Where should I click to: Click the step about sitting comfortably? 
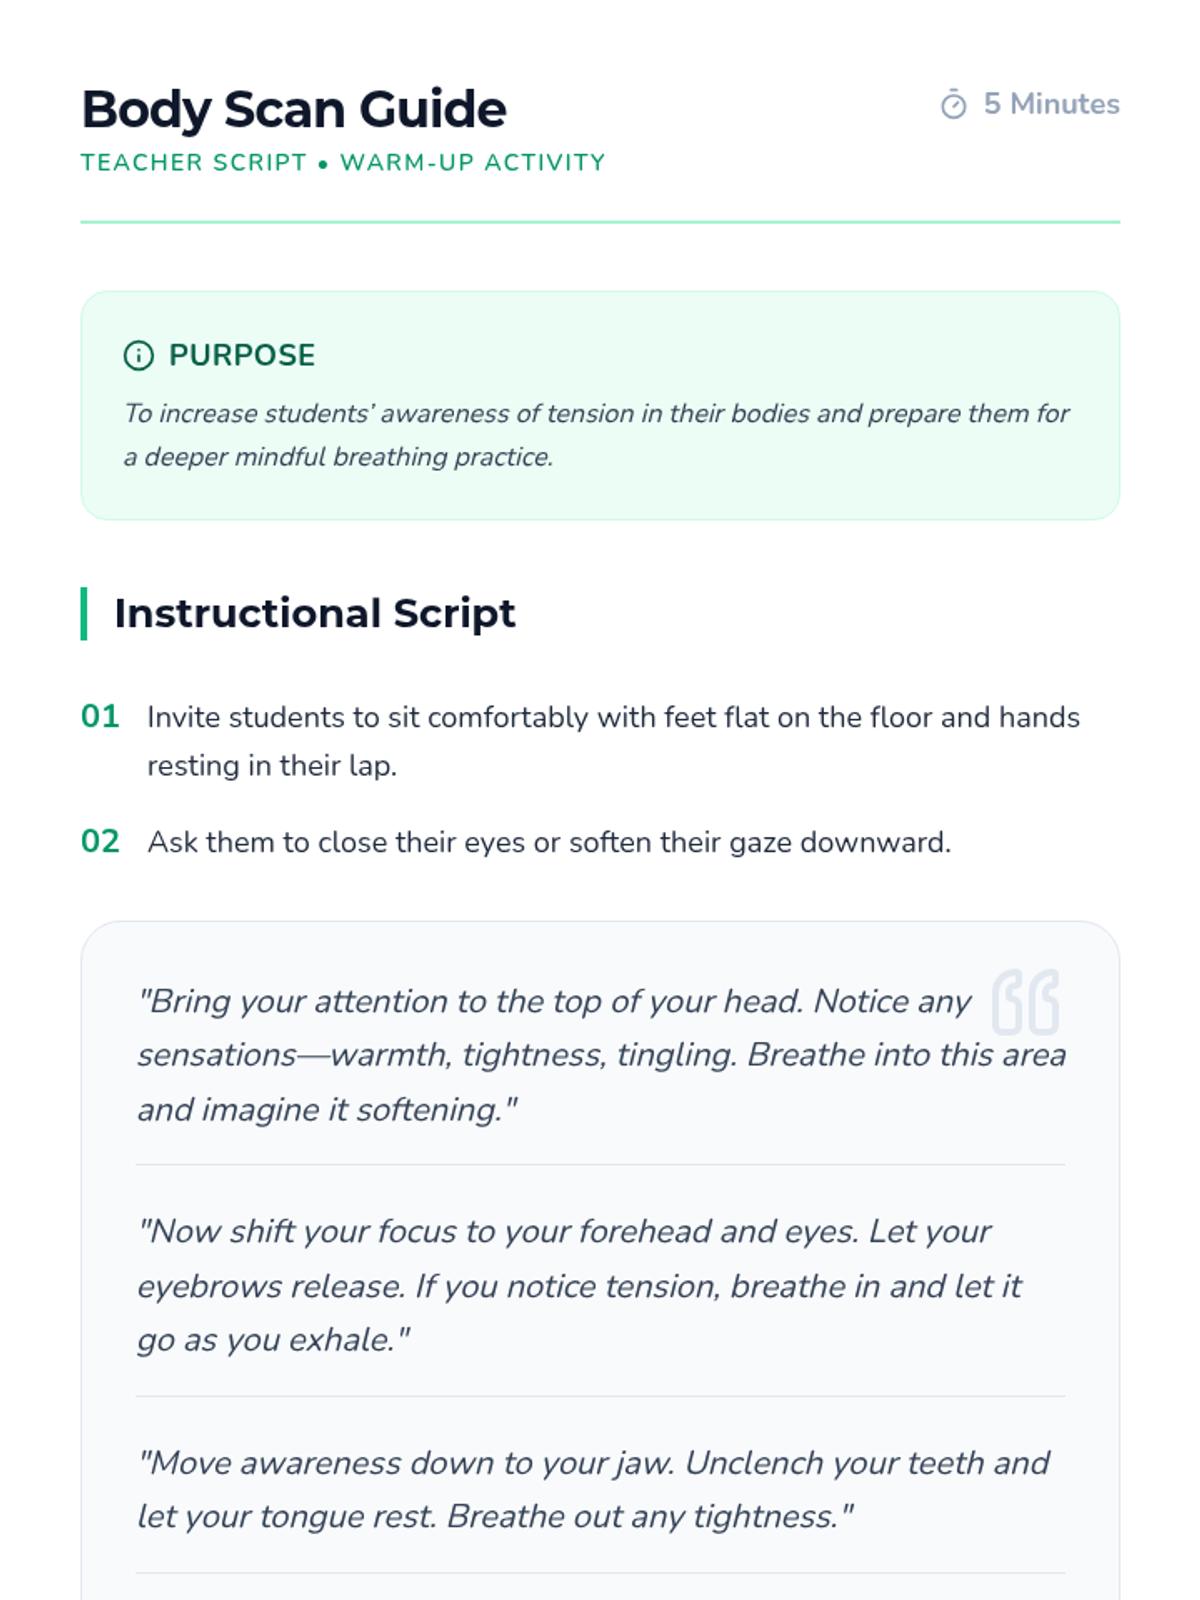[613, 741]
